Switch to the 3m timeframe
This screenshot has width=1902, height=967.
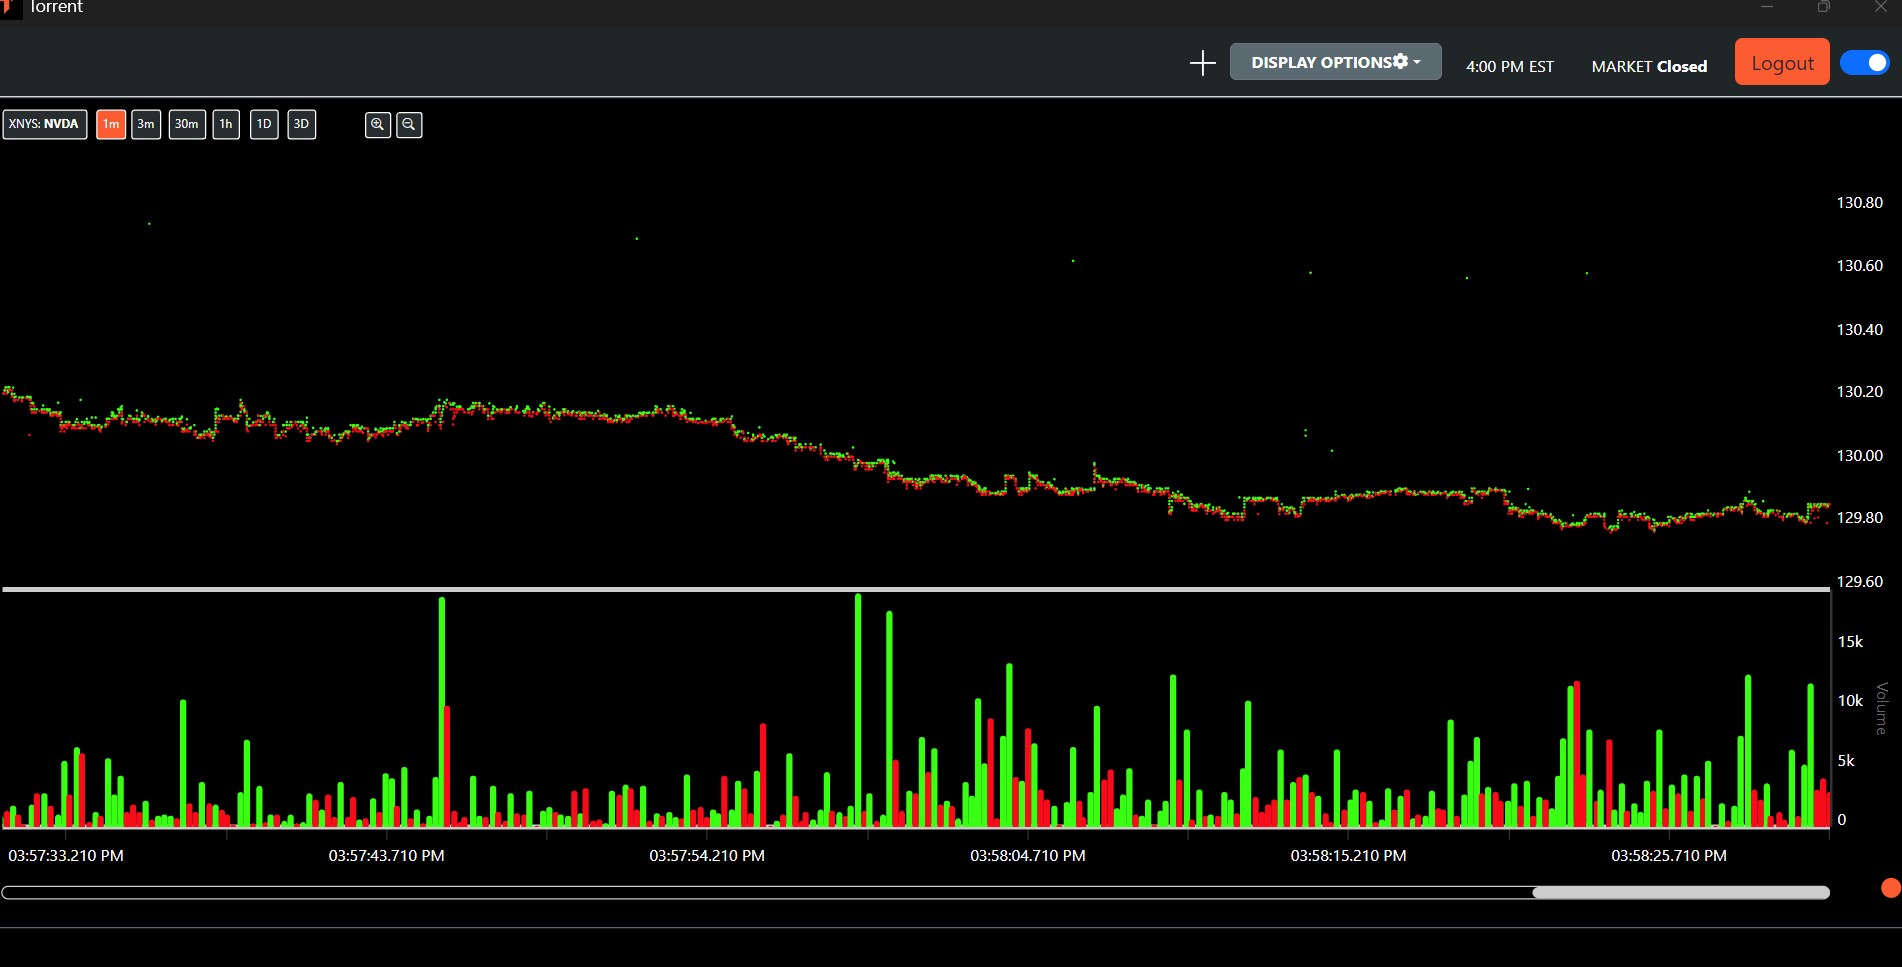(x=146, y=124)
